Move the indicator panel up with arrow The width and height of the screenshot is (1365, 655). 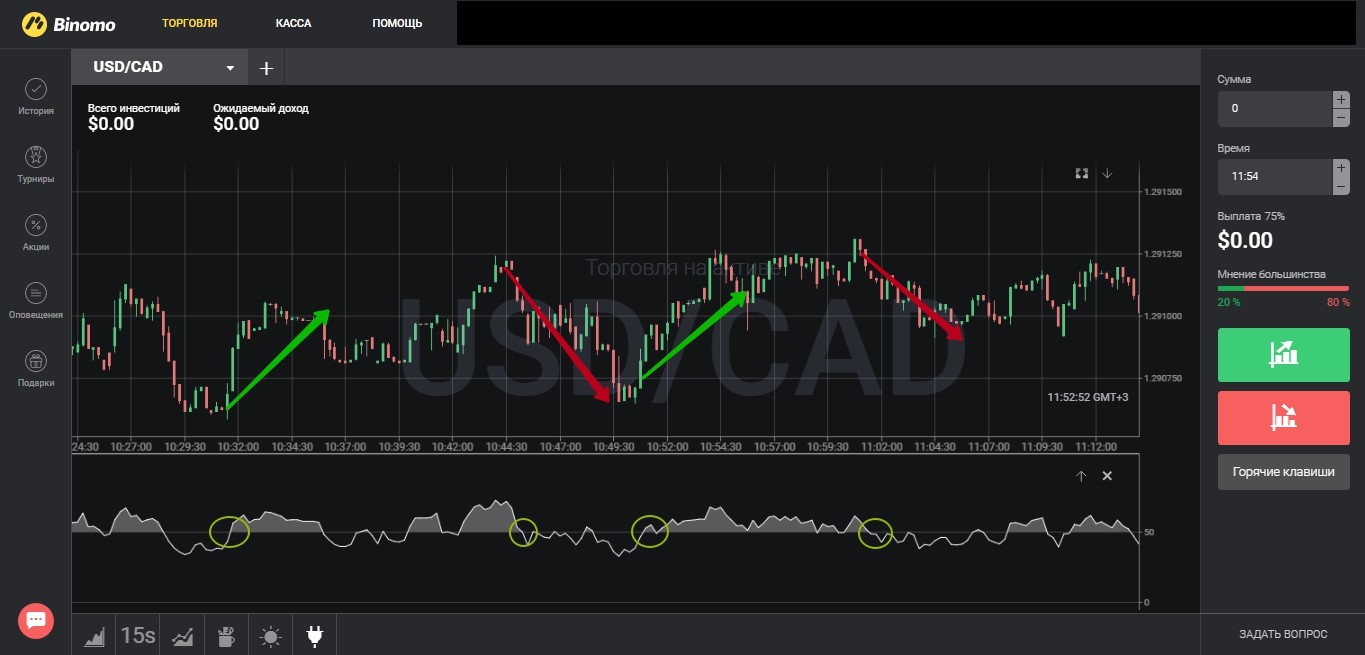pyautogui.click(x=1081, y=476)
